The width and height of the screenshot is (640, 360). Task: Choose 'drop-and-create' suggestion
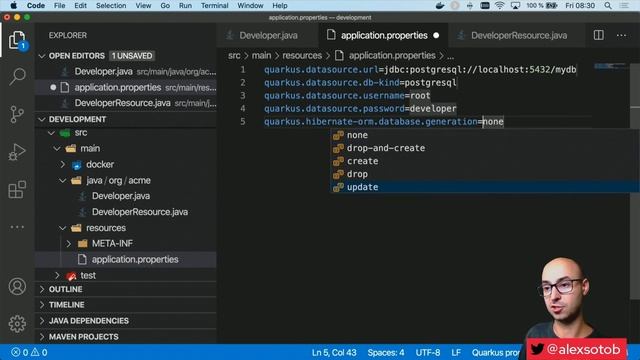(484, 148)
